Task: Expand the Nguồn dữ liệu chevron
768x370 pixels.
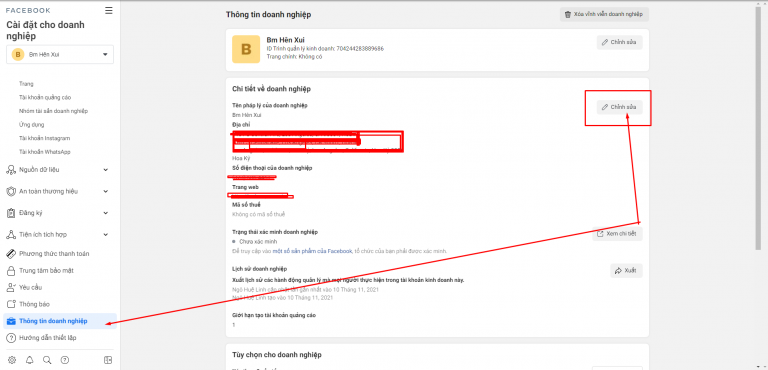Action: 106,170
